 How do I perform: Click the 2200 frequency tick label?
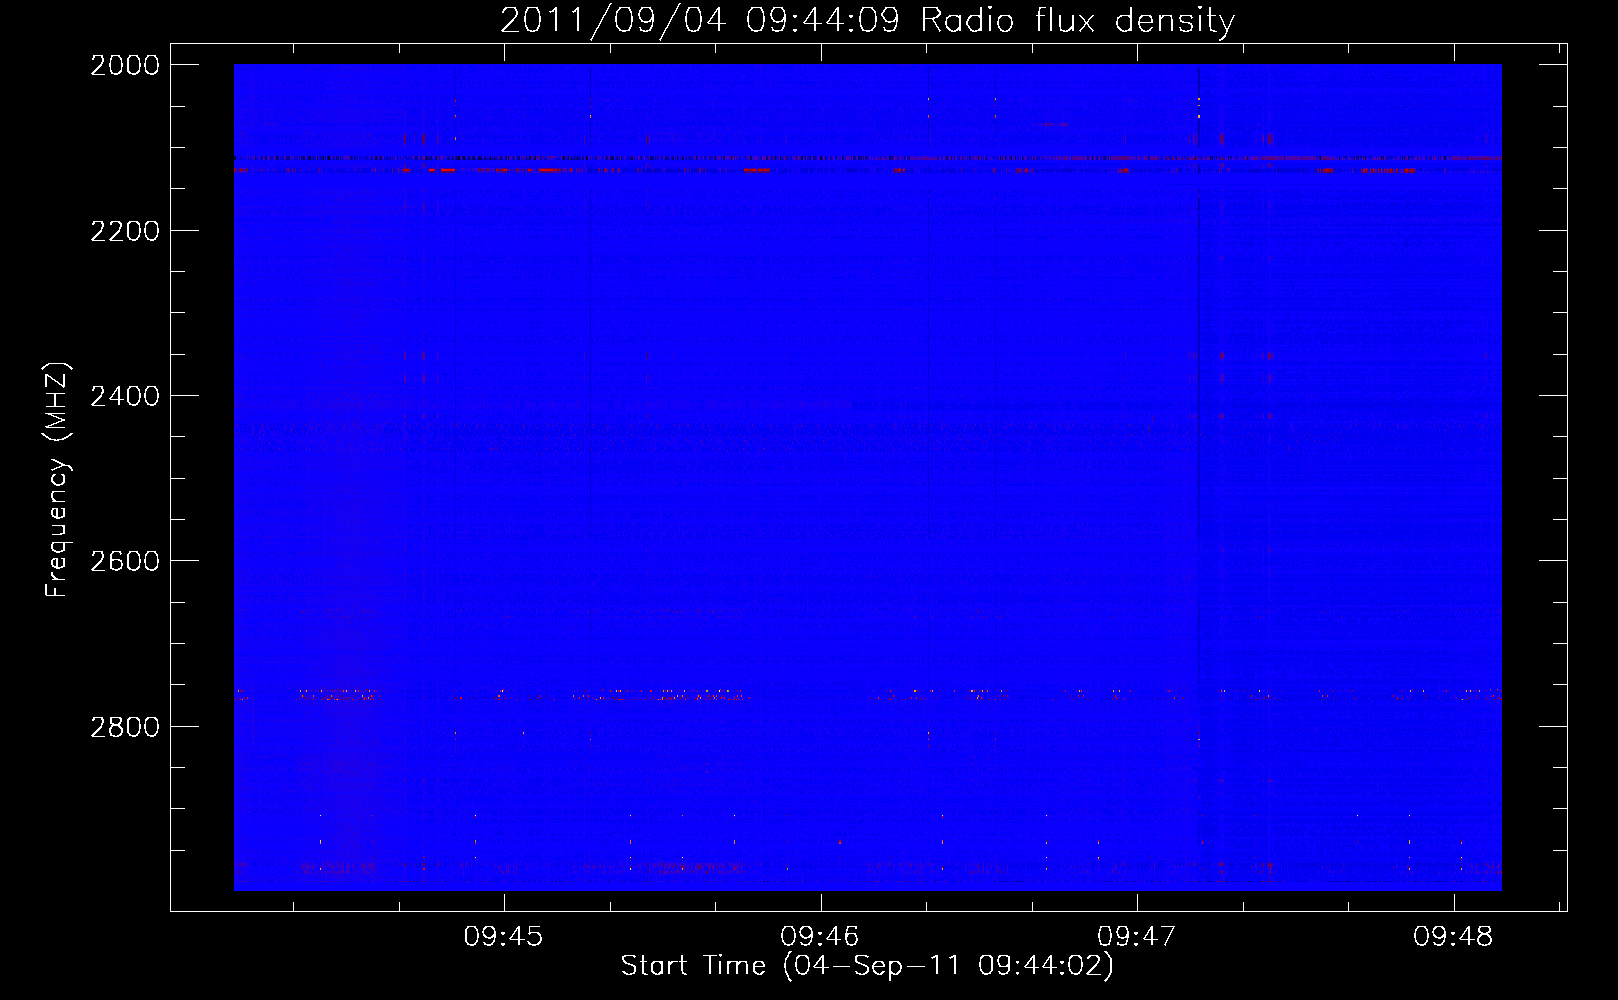tap(125, 231)
